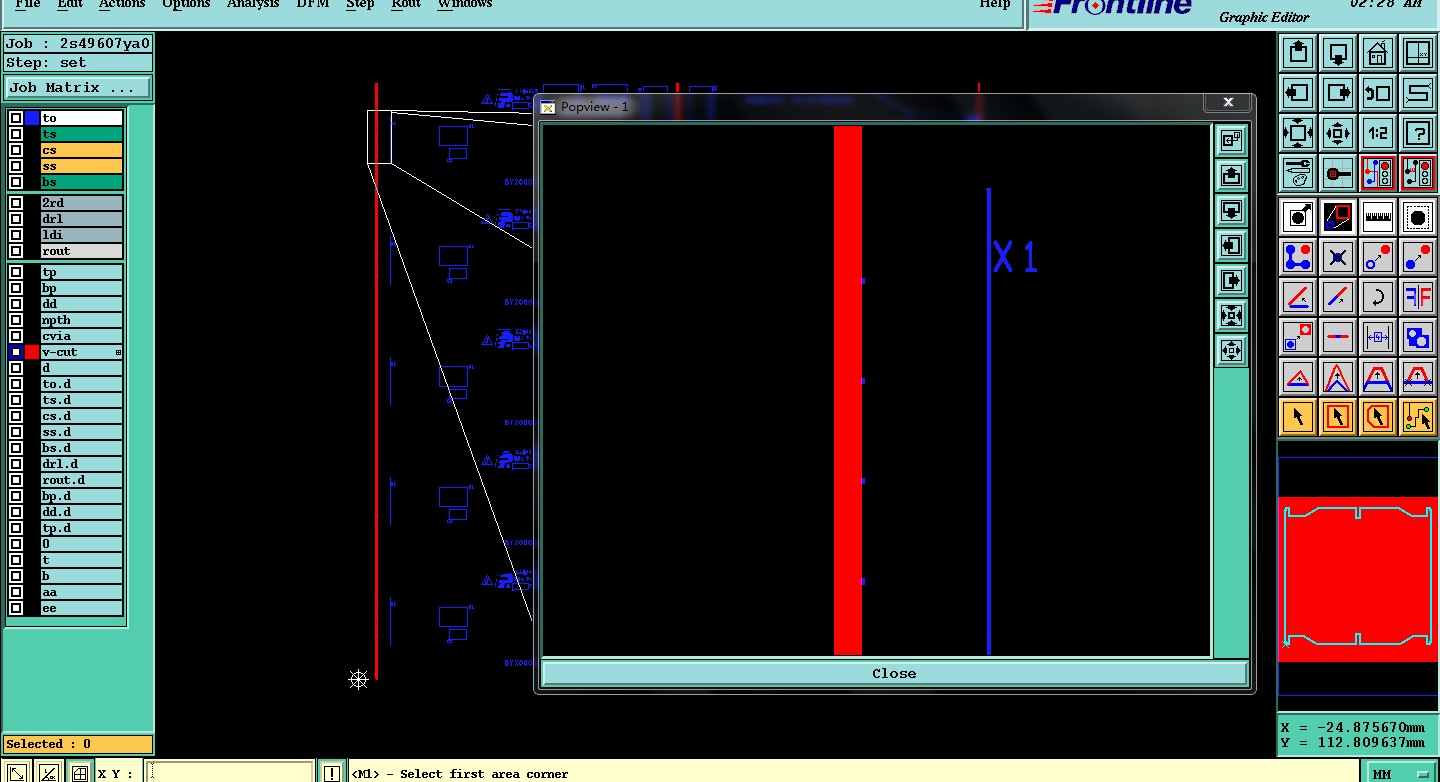Click the pan right icon in Popview
This screenshot has height=782, width=1440.
pyautogui.click(x=1231, y=281)
